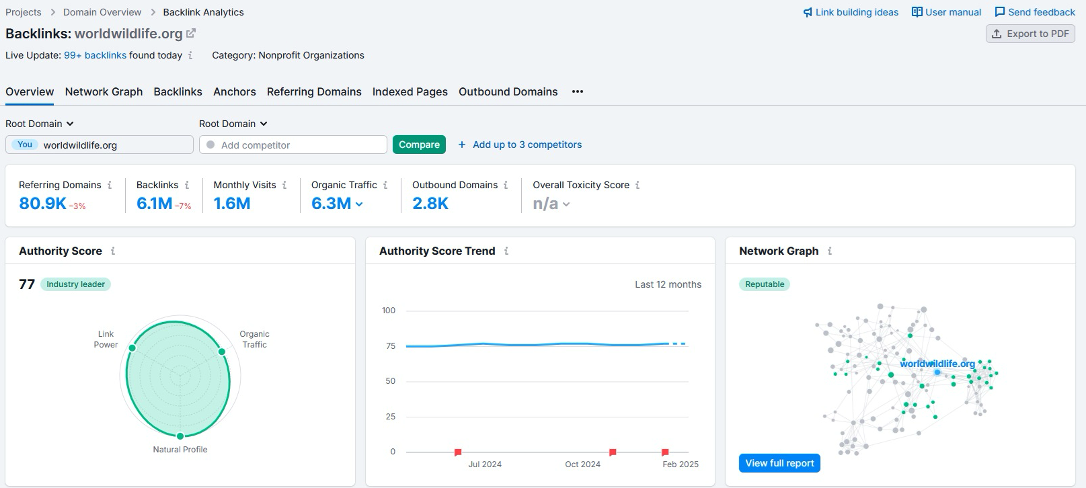Switch to the Overview tab
This screenshot has height=488, width=1086.
point(30,91)
